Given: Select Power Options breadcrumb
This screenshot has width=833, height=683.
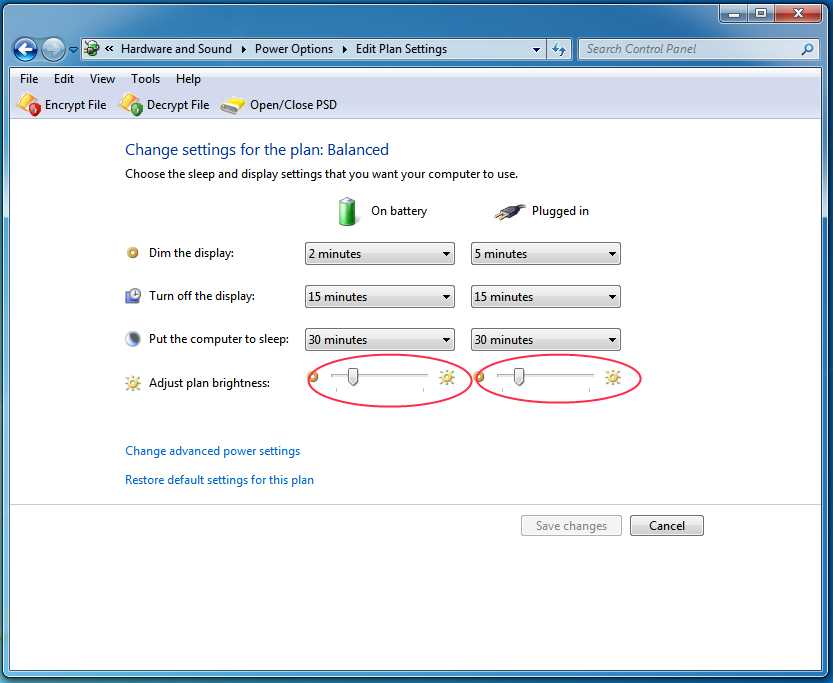Looking at the screenshot, I should click(294, 49).
